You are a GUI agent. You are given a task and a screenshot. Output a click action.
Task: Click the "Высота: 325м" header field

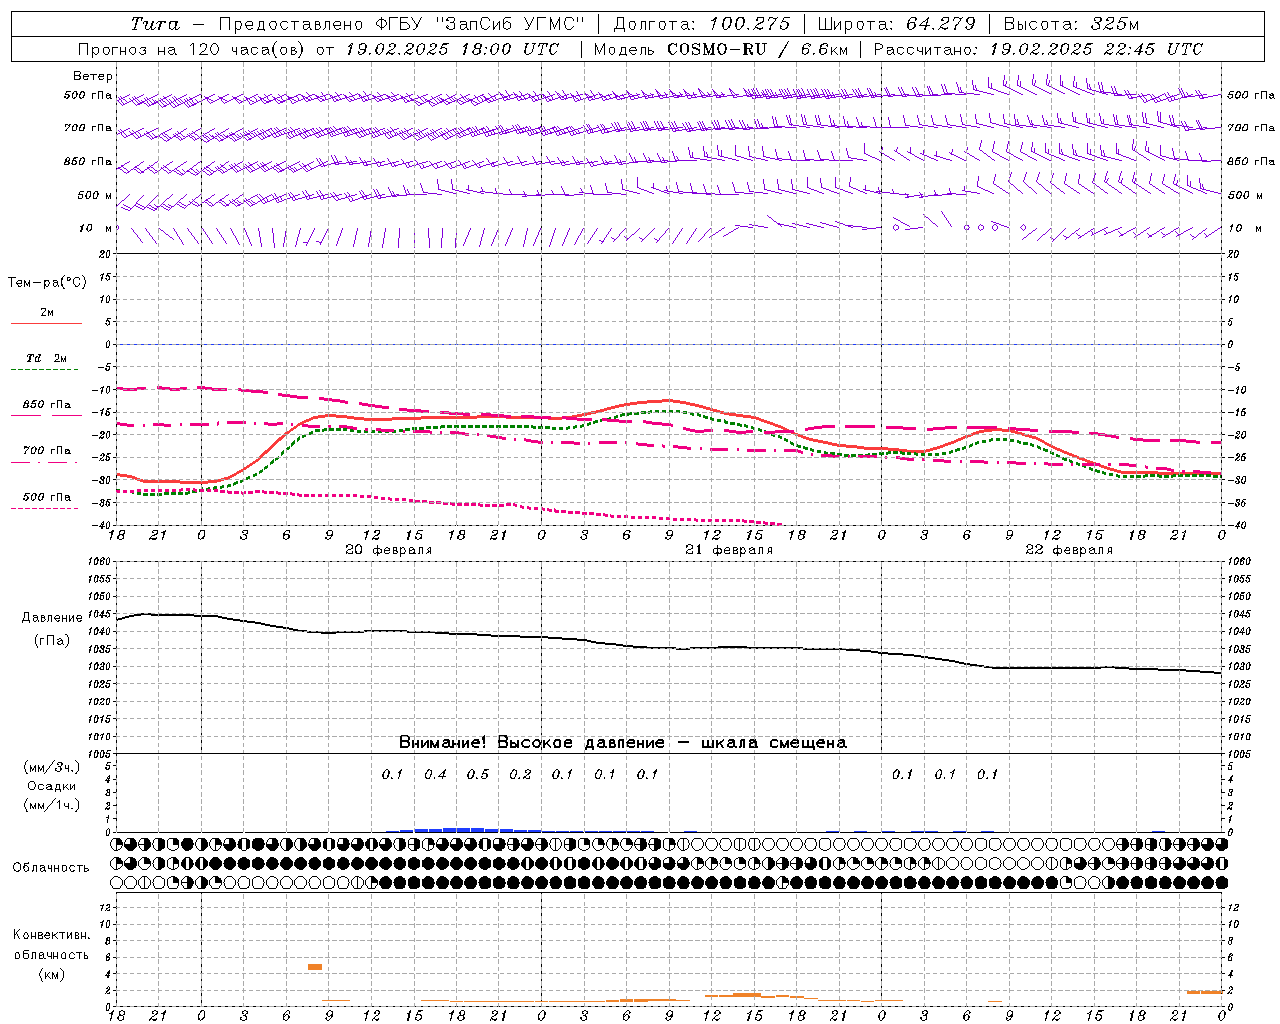coord(1071,24)
